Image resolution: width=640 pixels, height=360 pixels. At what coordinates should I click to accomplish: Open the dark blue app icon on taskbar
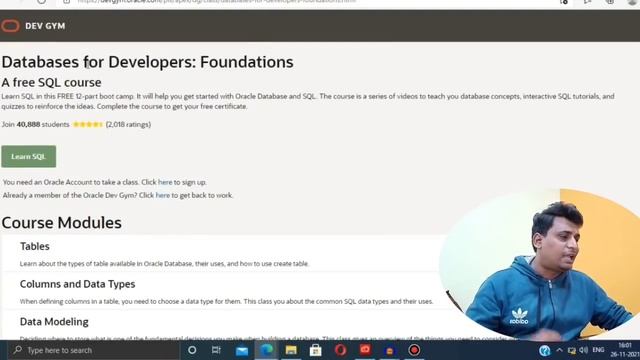[x=390, y=351]
